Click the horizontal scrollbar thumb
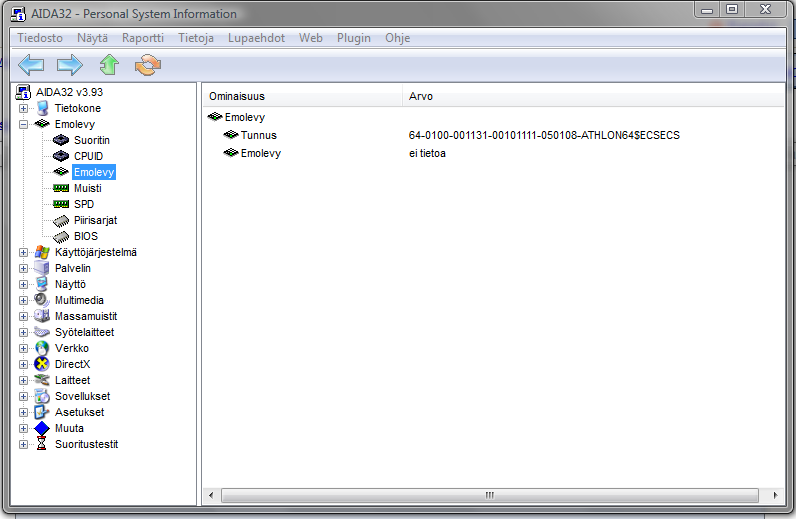796x519 pixels. (490, 495)
